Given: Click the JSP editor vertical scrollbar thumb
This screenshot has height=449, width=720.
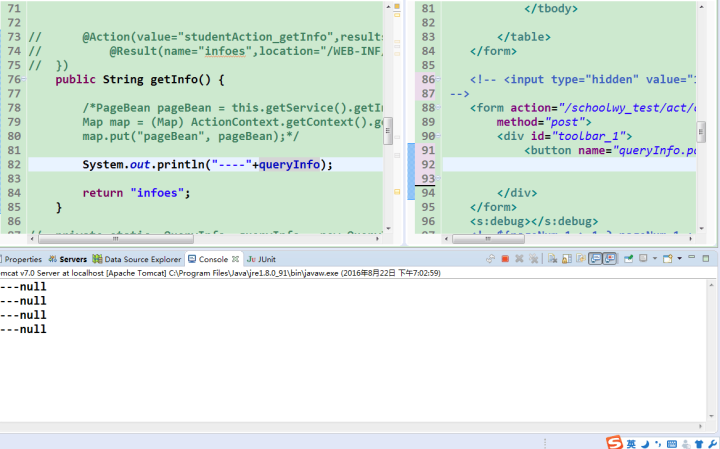Looking at the screenshot, I should (701, 132).
